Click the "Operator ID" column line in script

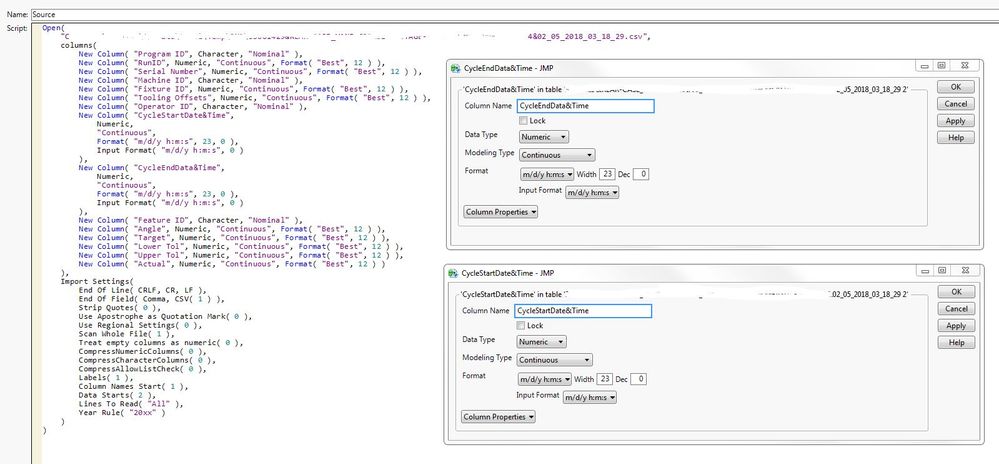coord(193,106)
